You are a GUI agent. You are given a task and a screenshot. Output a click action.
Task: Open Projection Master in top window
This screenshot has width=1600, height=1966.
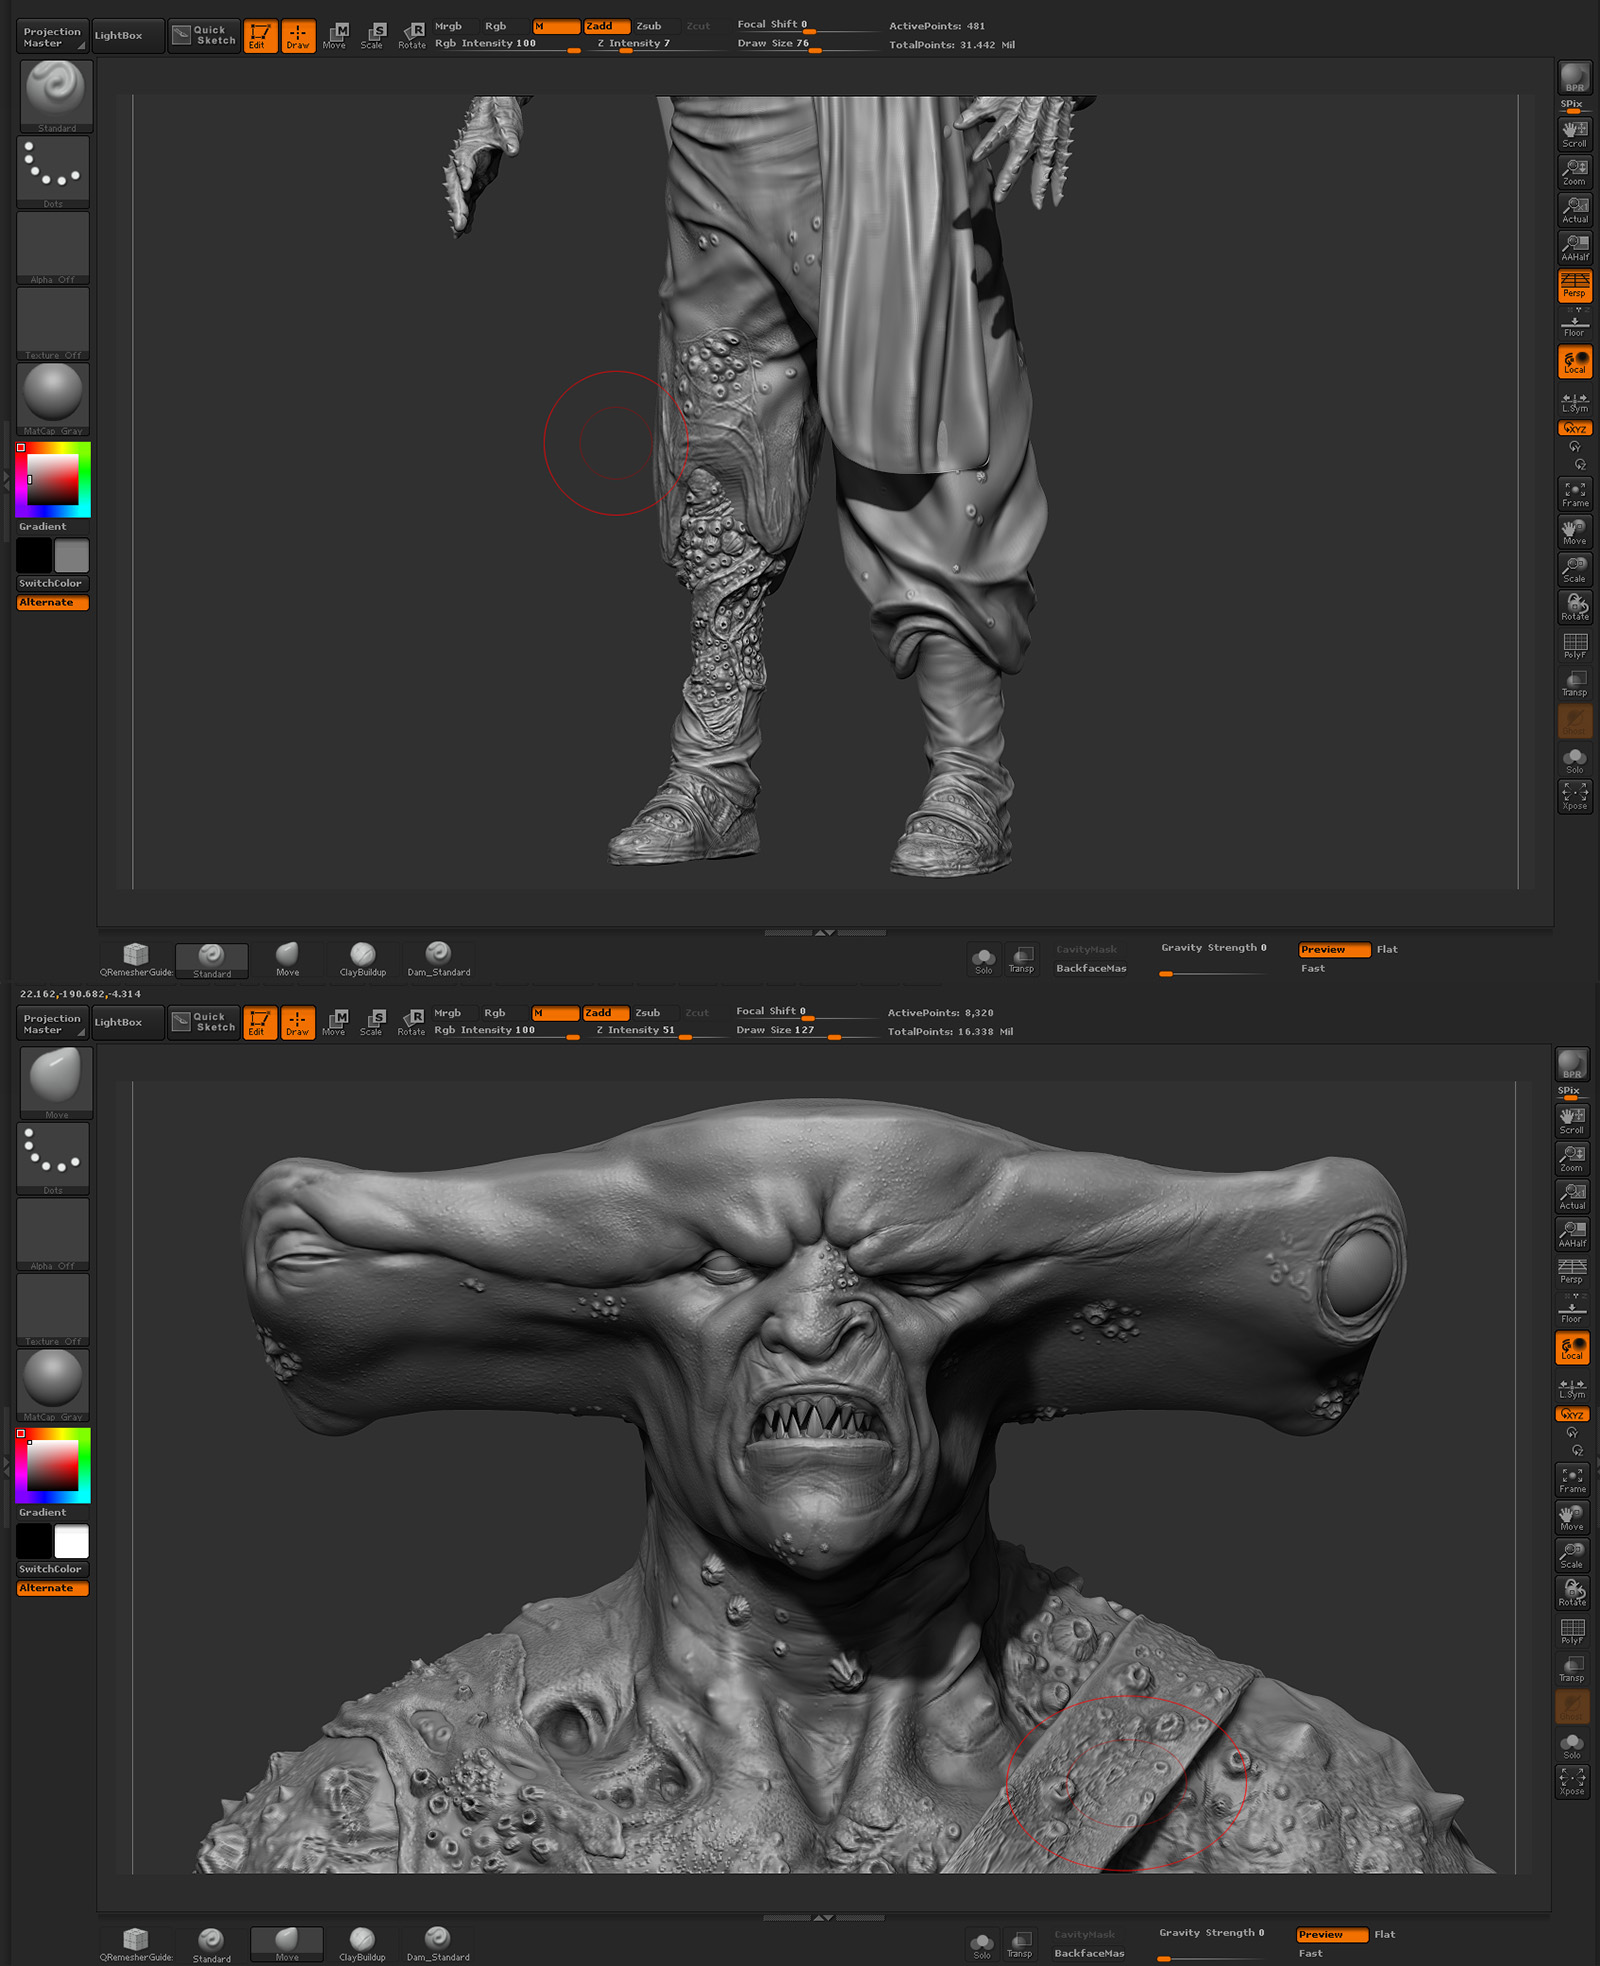pyautogui.click(x=54, y=37)
